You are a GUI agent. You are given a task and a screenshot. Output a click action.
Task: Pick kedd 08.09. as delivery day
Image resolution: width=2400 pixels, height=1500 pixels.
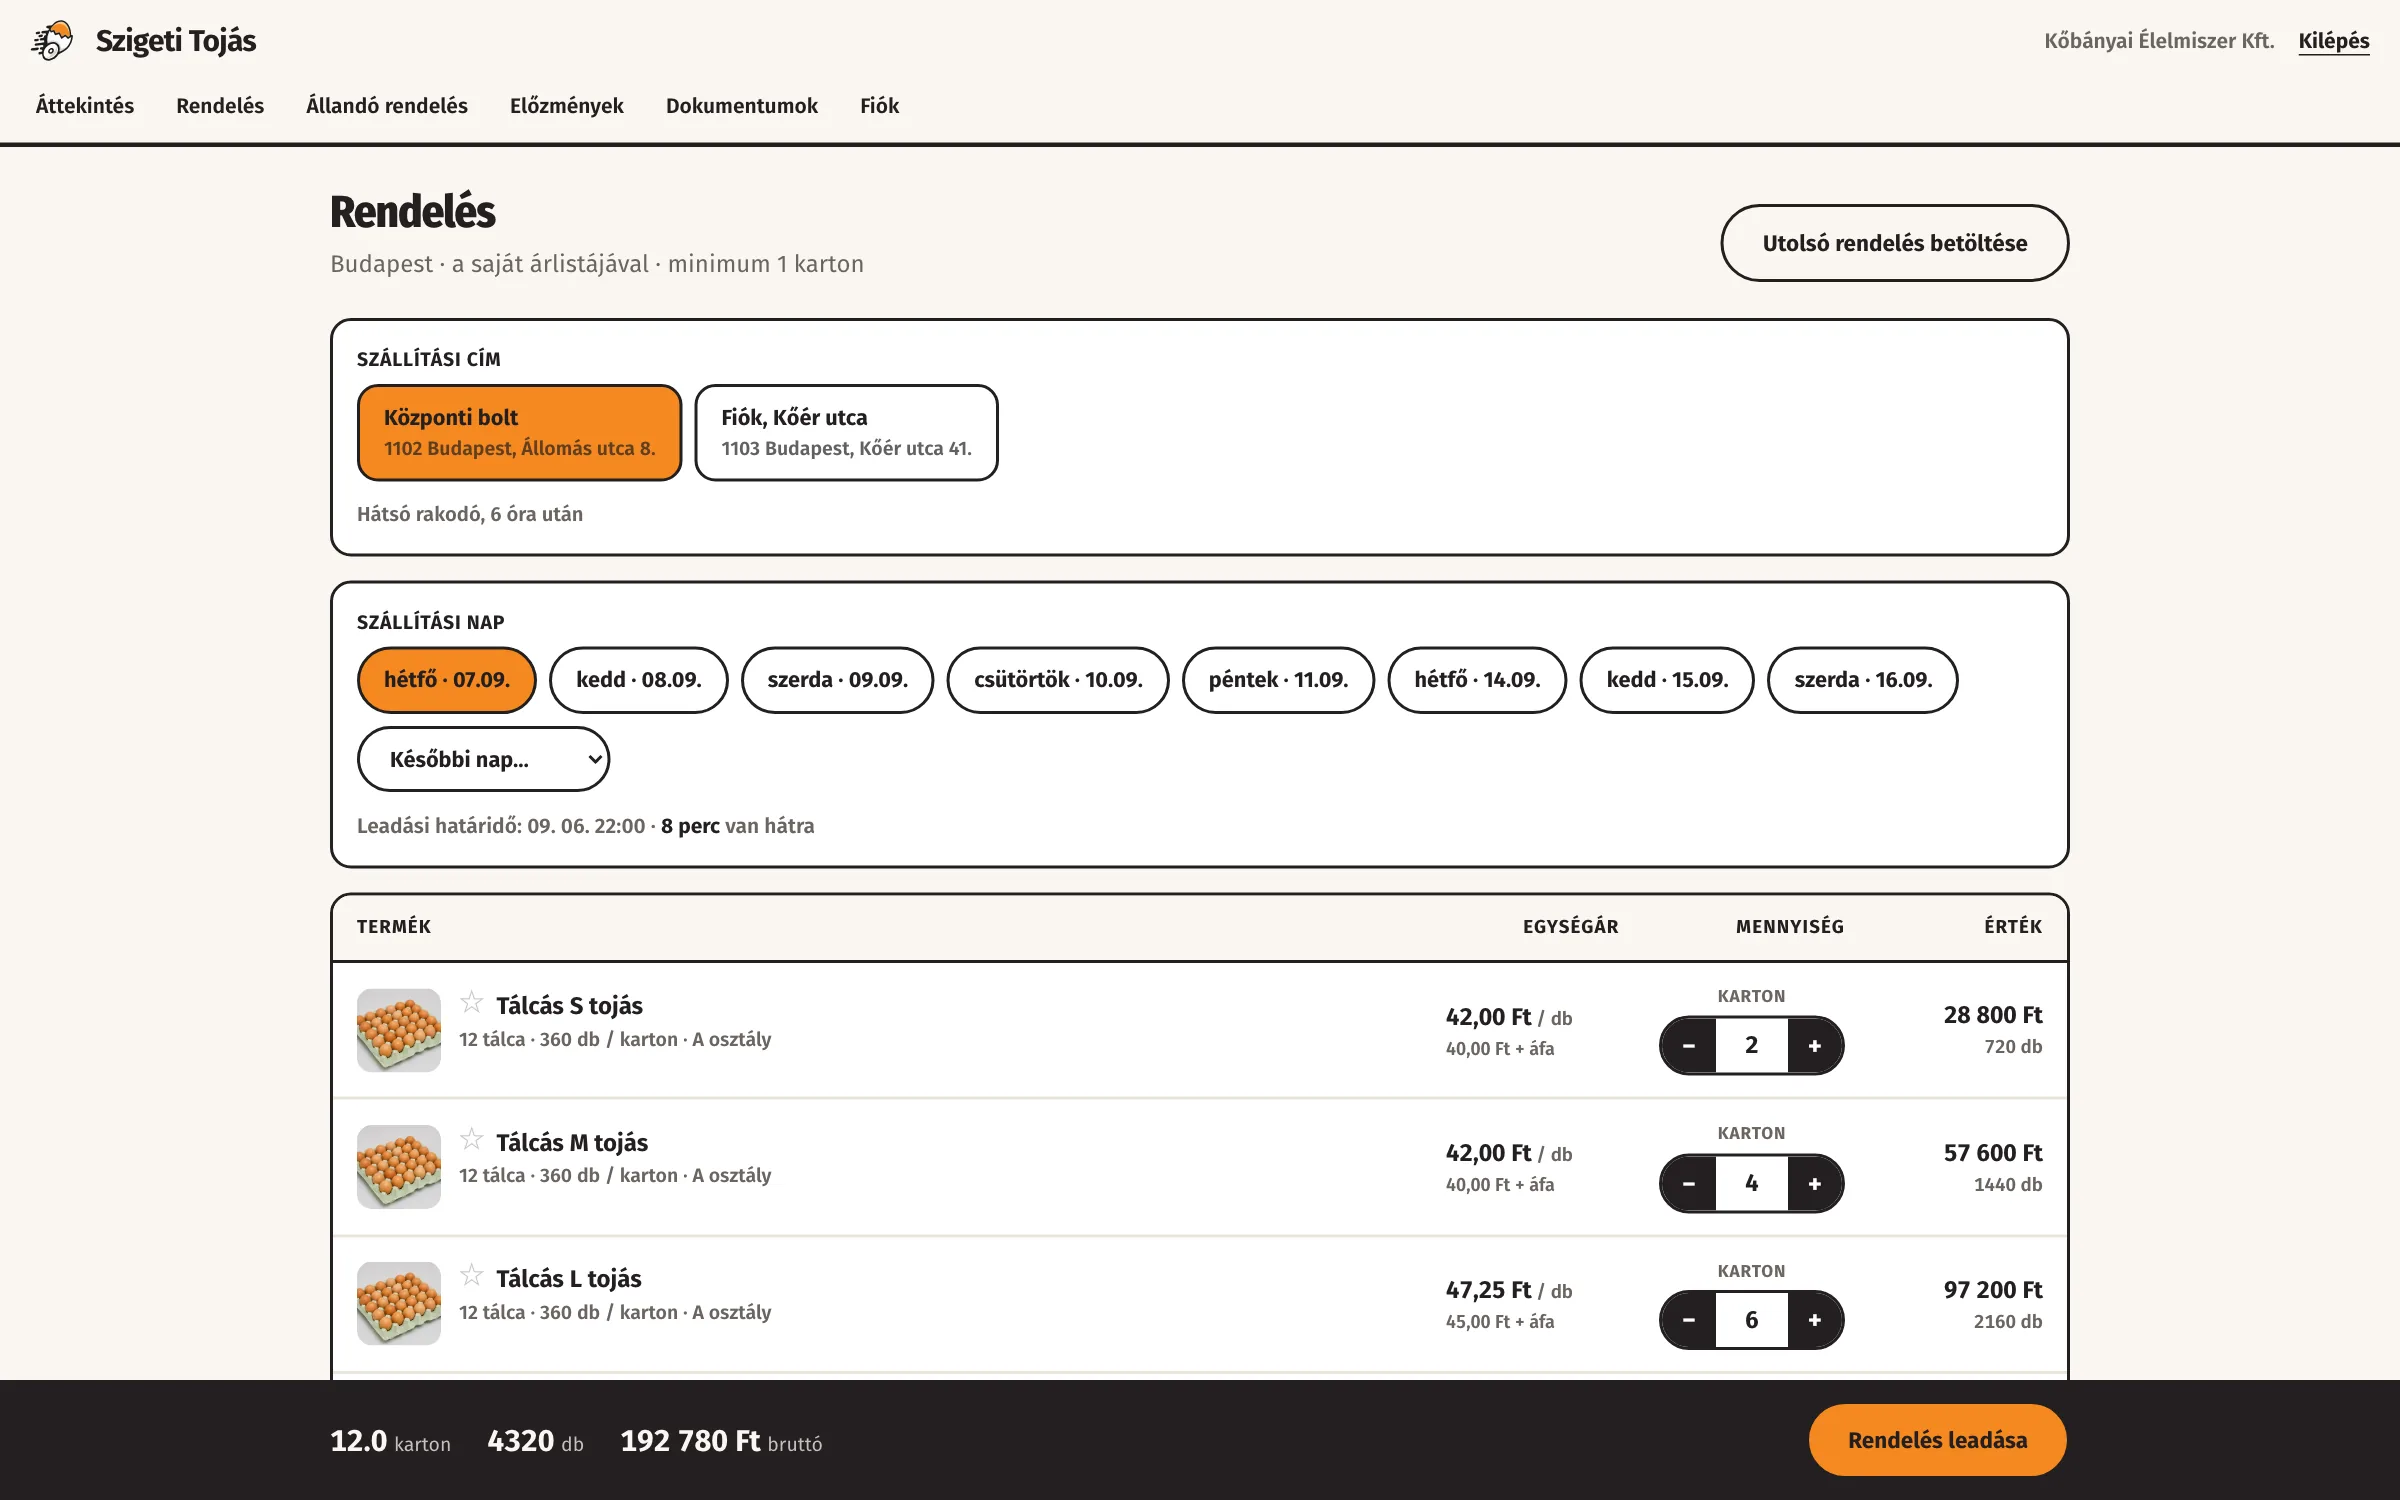click(x=639, y=680)
